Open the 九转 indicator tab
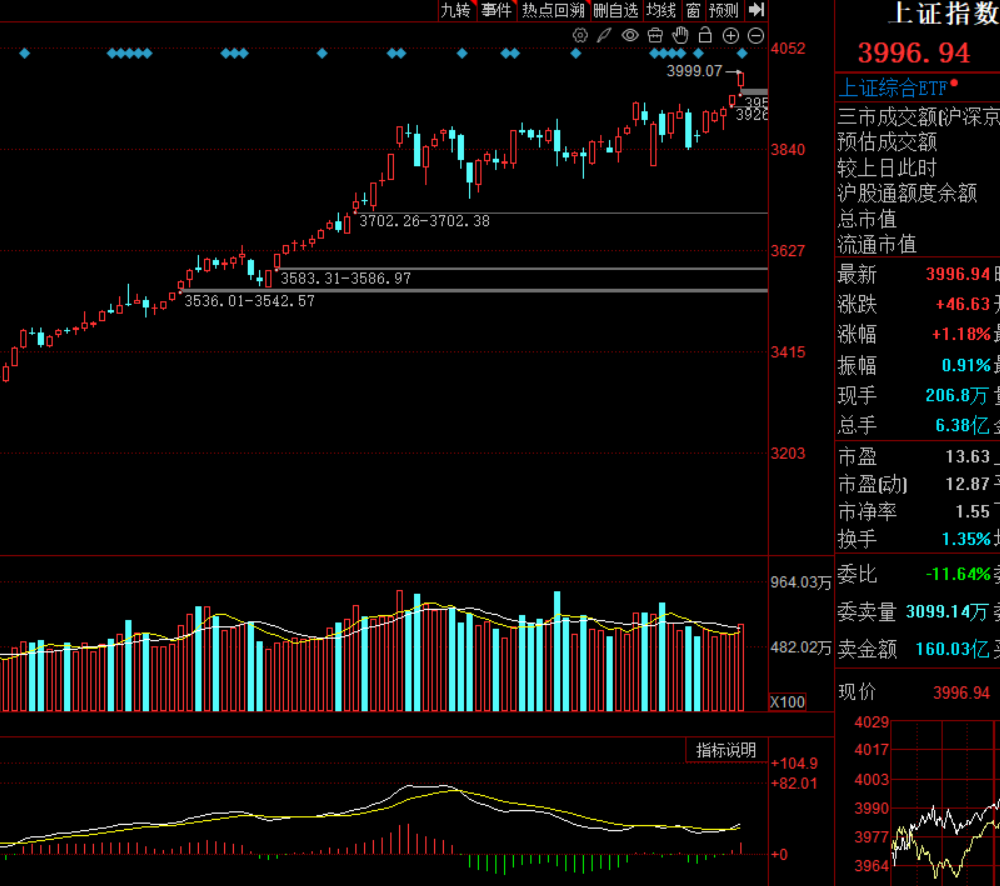Image resolution: width=1000 pixels, height=886 pixels. (456, 10)
